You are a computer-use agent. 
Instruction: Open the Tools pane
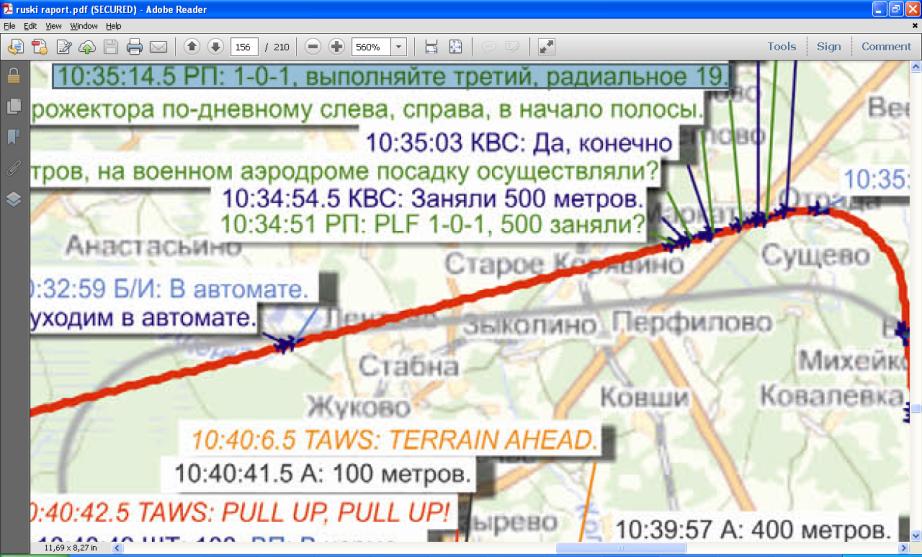[x=781, y=46]
